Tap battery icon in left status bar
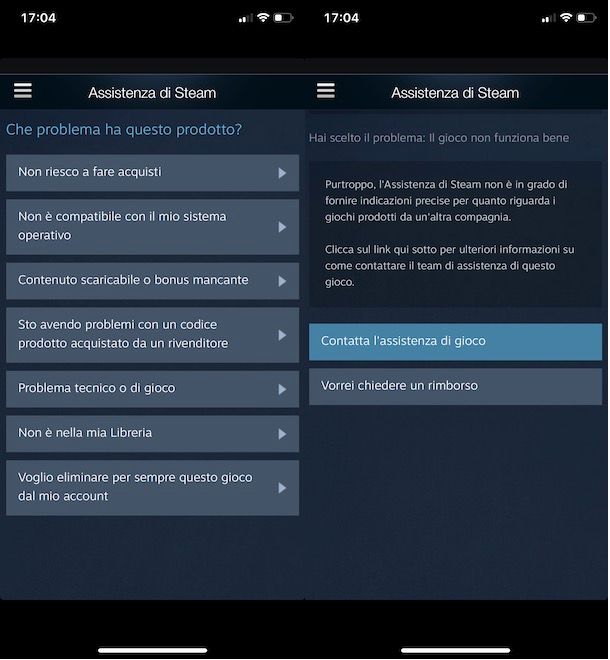The width and height of the screenshot is (610, 660). coord(283,18)
